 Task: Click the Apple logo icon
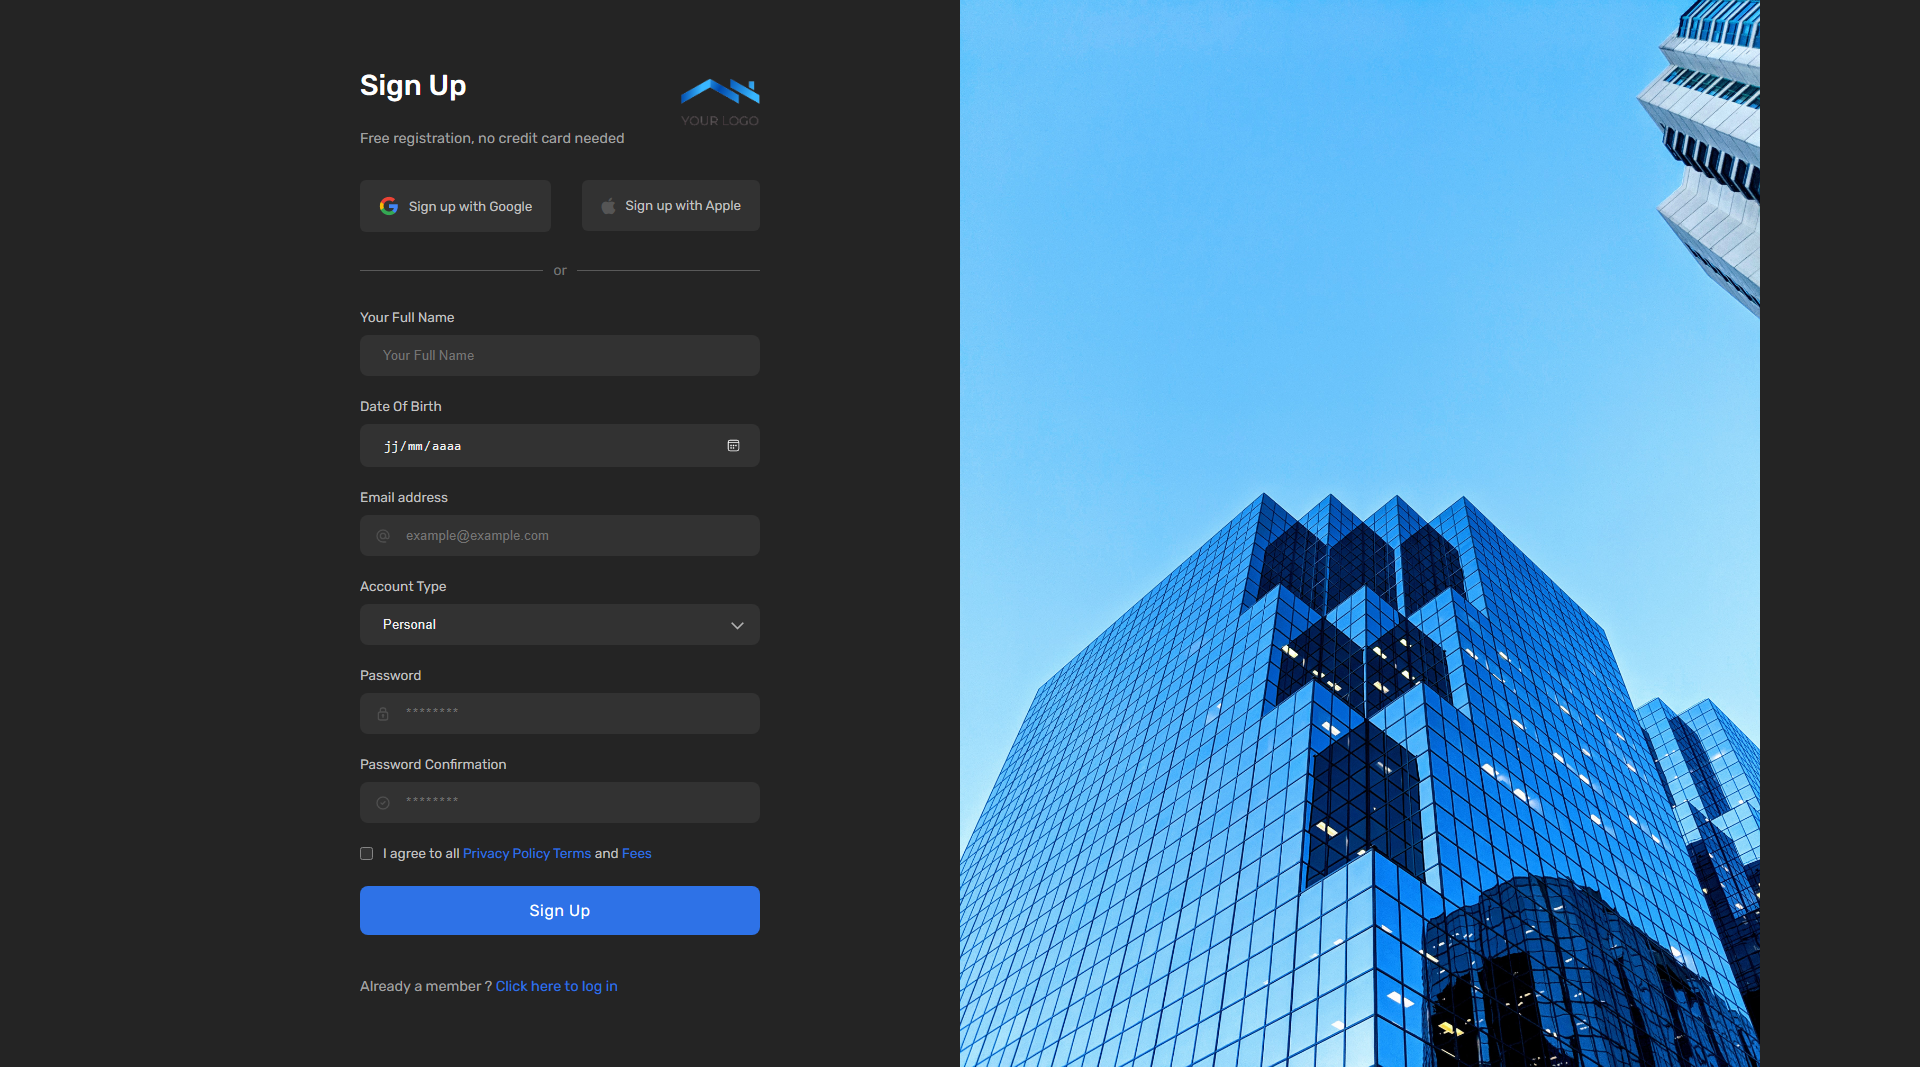click(x=607, y=205)
